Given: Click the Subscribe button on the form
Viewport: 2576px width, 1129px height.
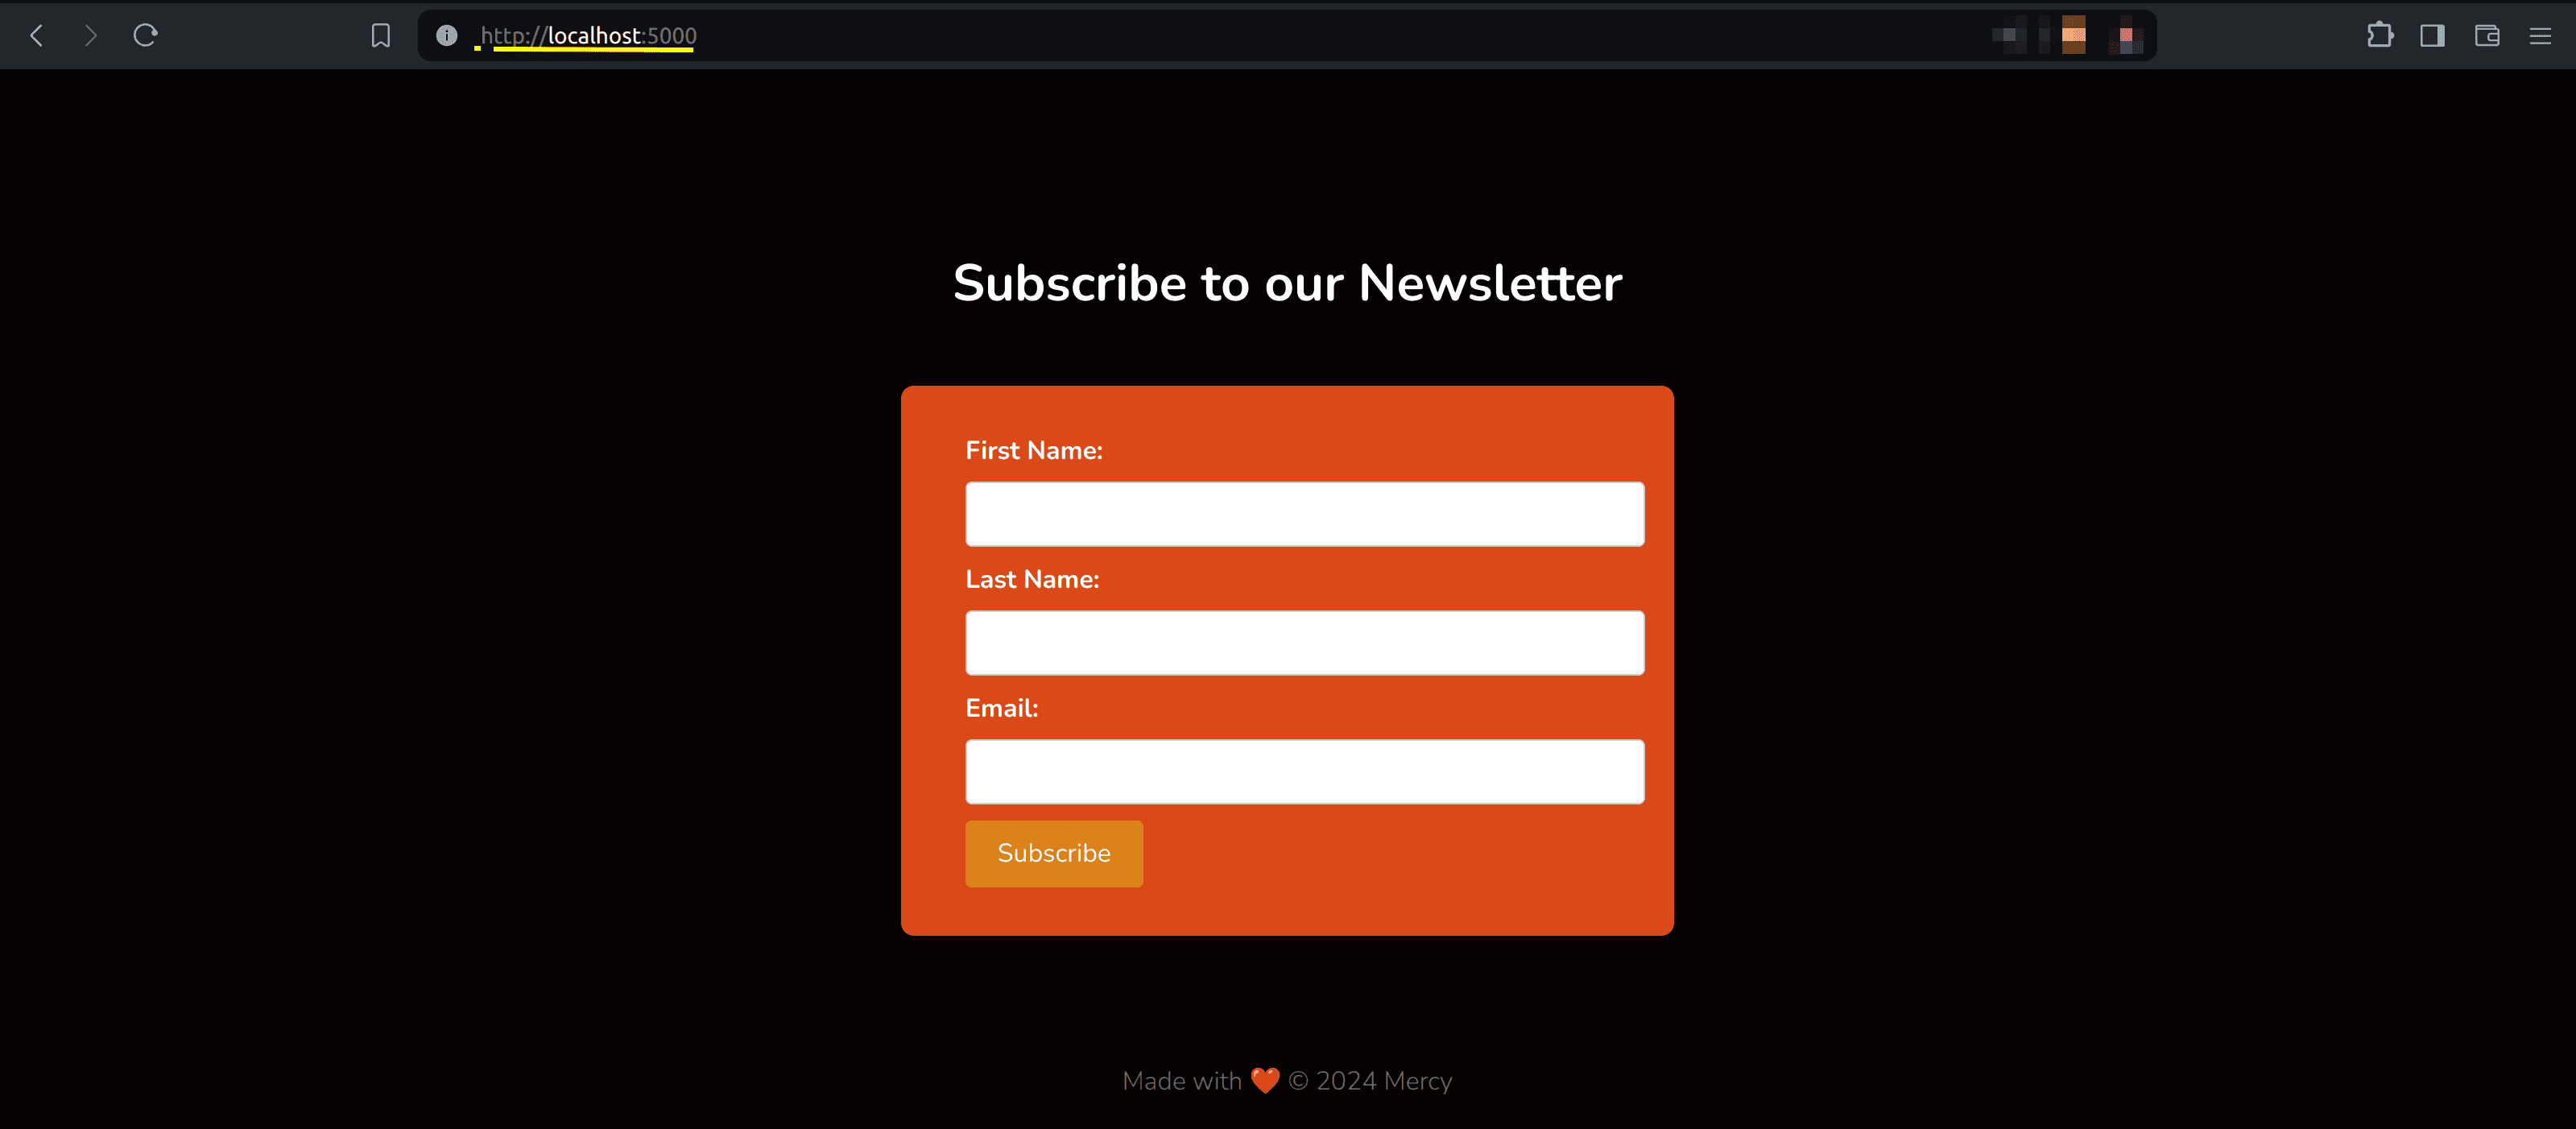Looking at the screenshot, I should [1053, 853].
